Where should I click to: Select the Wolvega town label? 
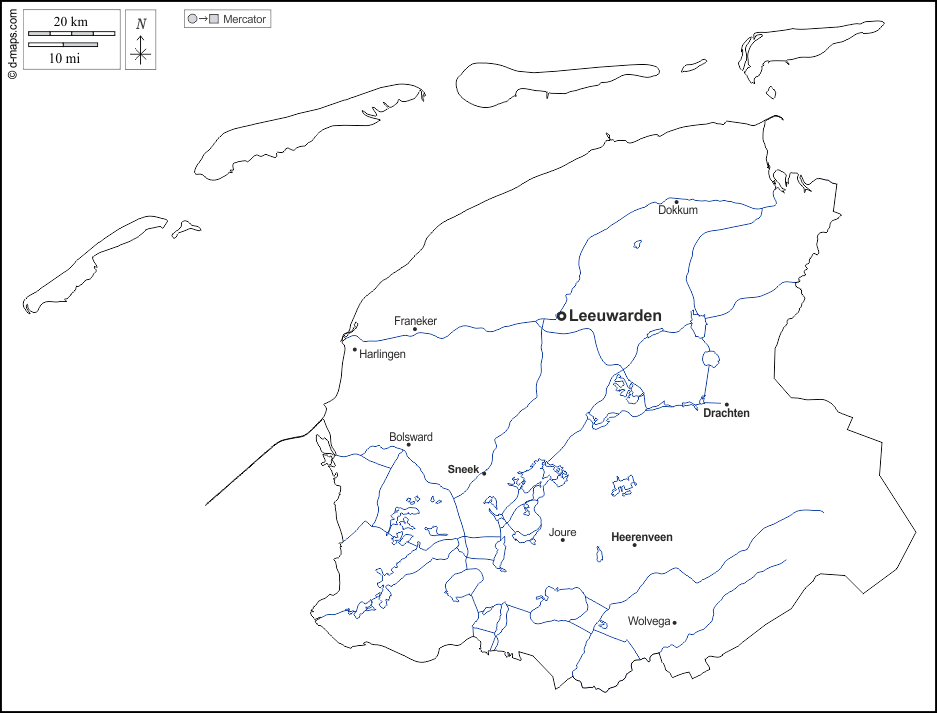tap(649, 621)
